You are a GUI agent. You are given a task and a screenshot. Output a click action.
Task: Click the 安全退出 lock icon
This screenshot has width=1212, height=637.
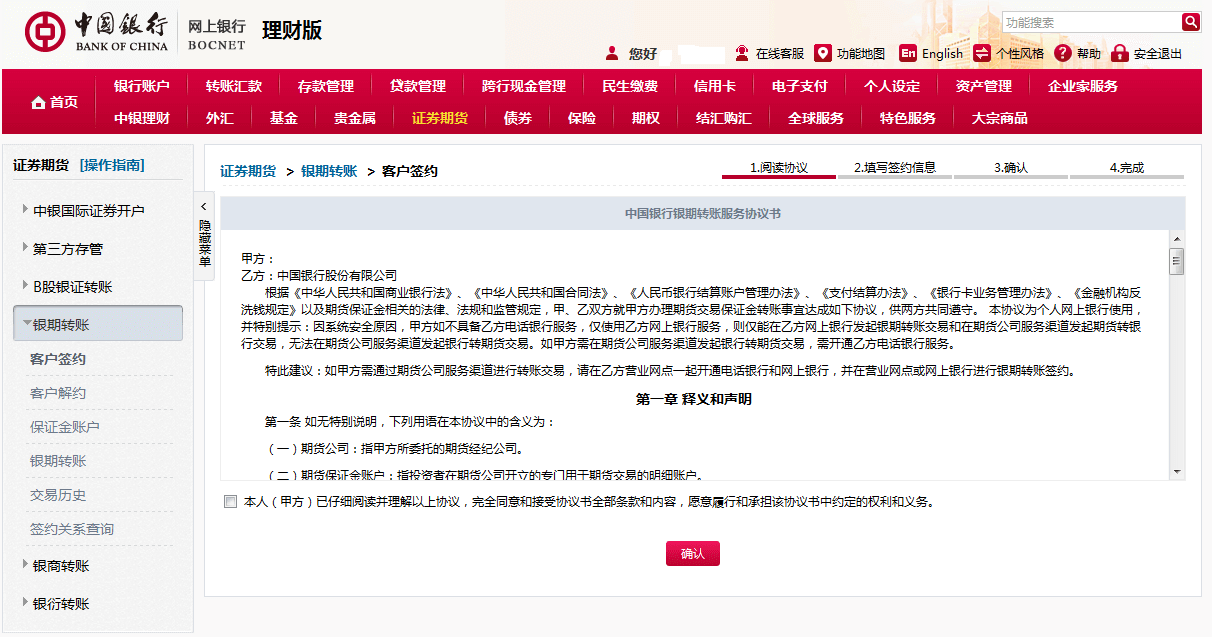[1120, 53]
